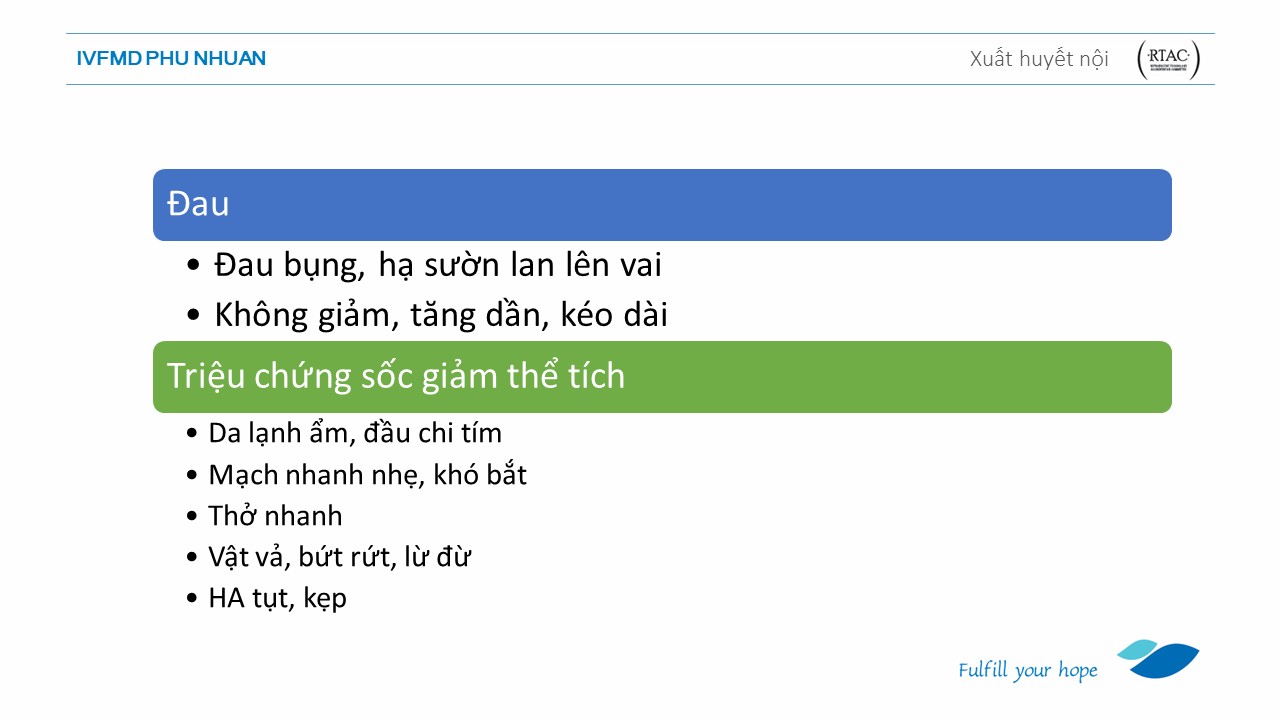The image size is (1280, 720).
Task: Click the bullet 'Vật vả, bứt rứt, lừ đừ'
Action: click(x=340, y=557)
